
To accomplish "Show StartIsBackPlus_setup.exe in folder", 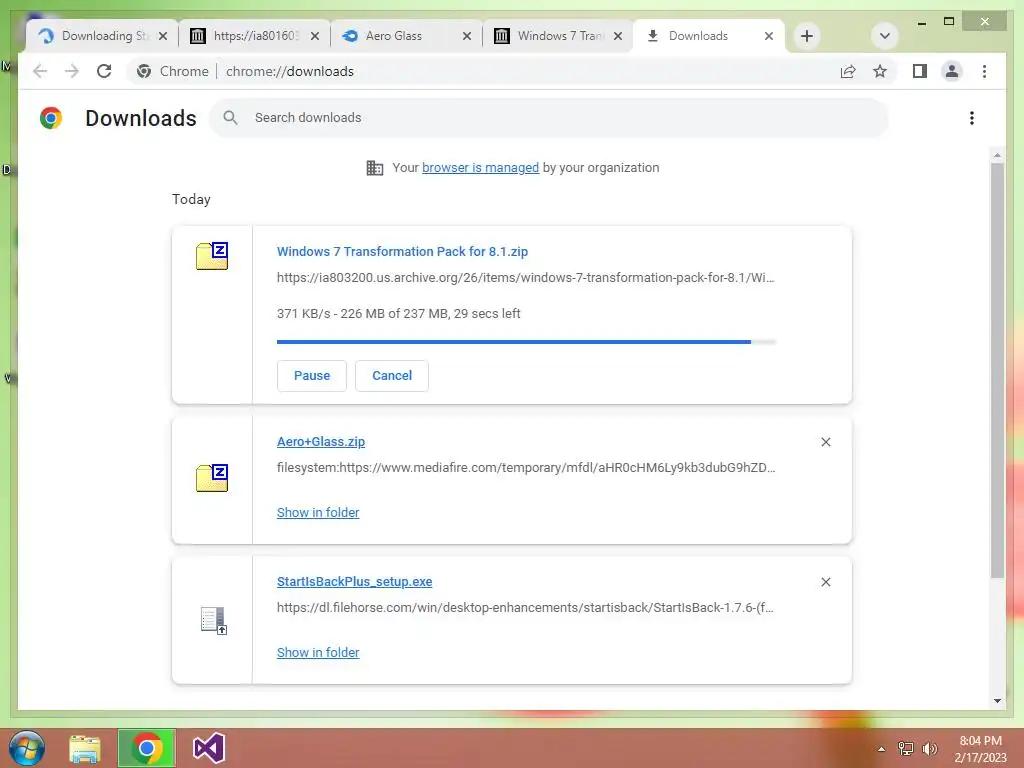I will (x=318, y=652).
